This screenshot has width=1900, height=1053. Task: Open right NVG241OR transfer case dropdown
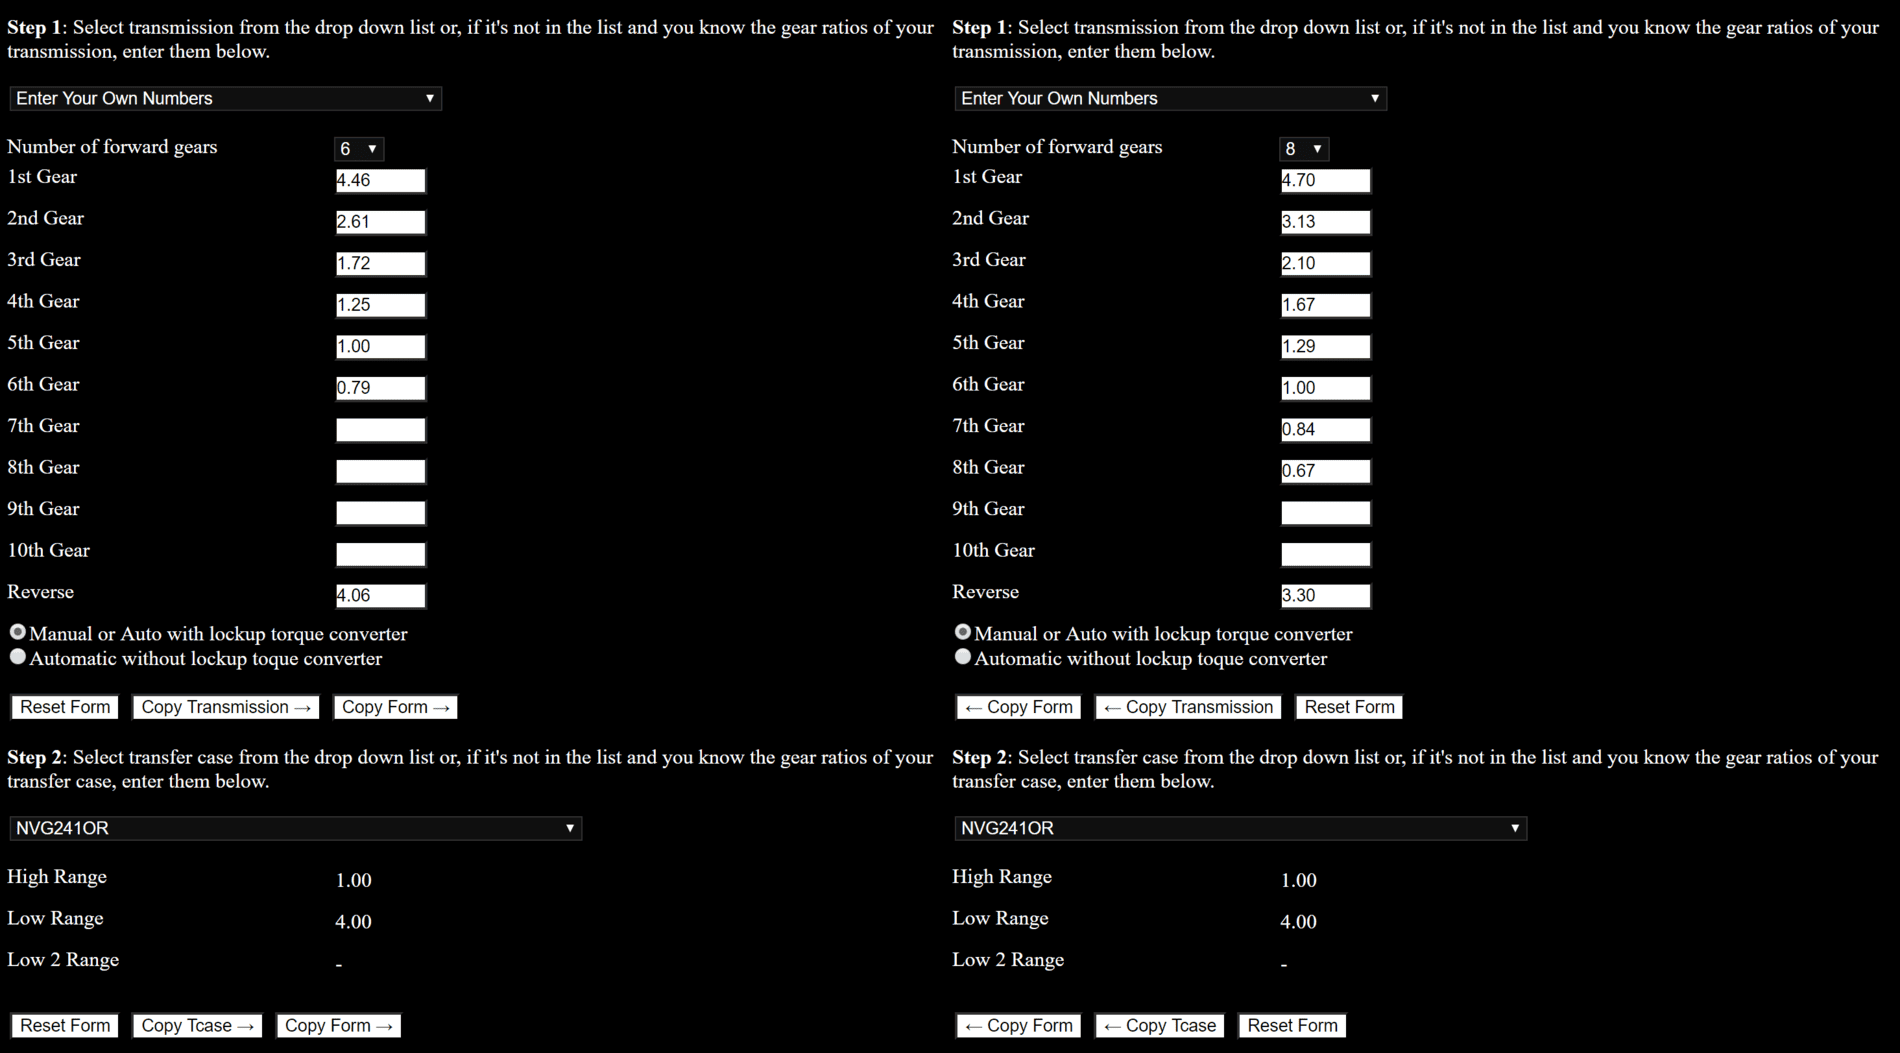point(1240,828)
